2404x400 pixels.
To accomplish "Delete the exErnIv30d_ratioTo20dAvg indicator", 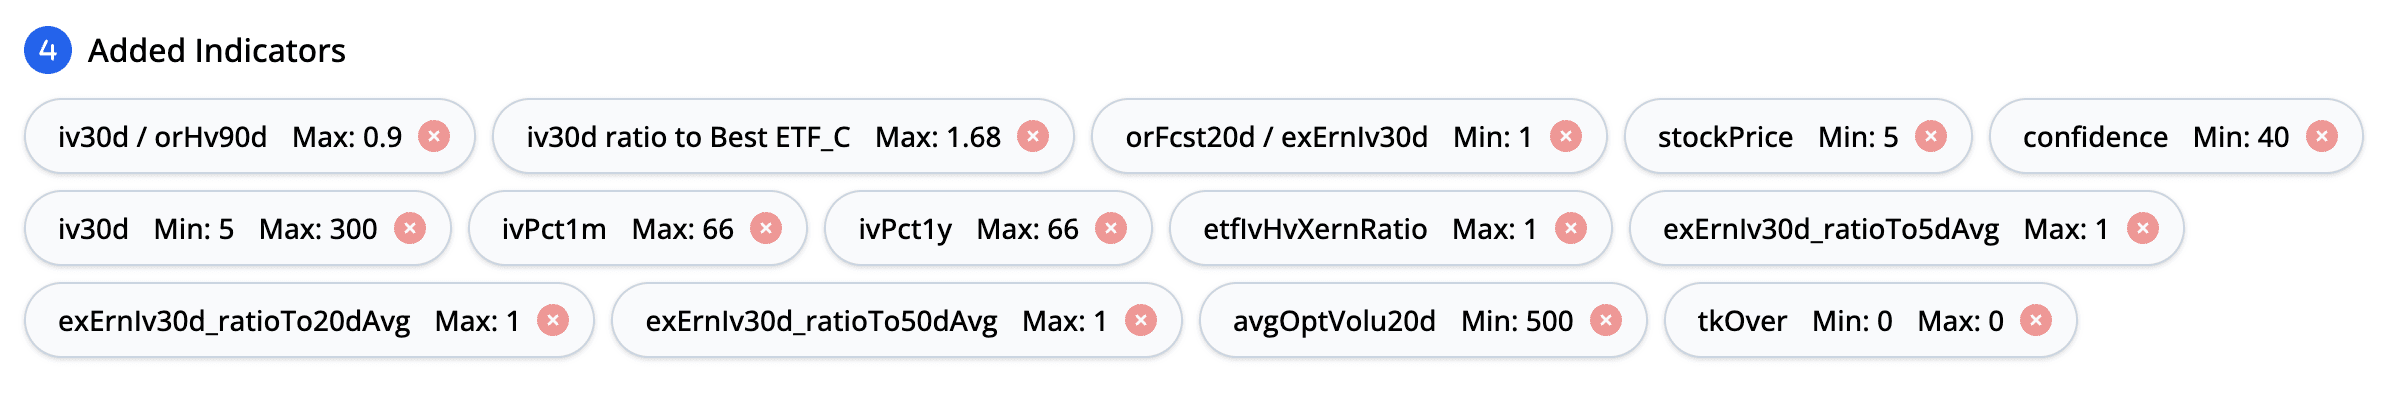I will click(x=553, y=320).
